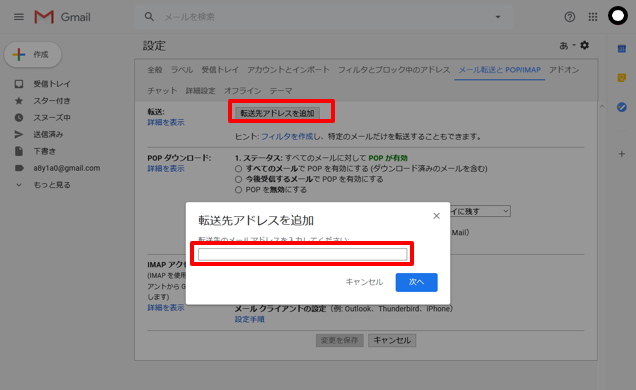Image resolution: width=636 pixels, height=390 pixels.
Task: Click the forwarding email address input field
Action: 302,254
